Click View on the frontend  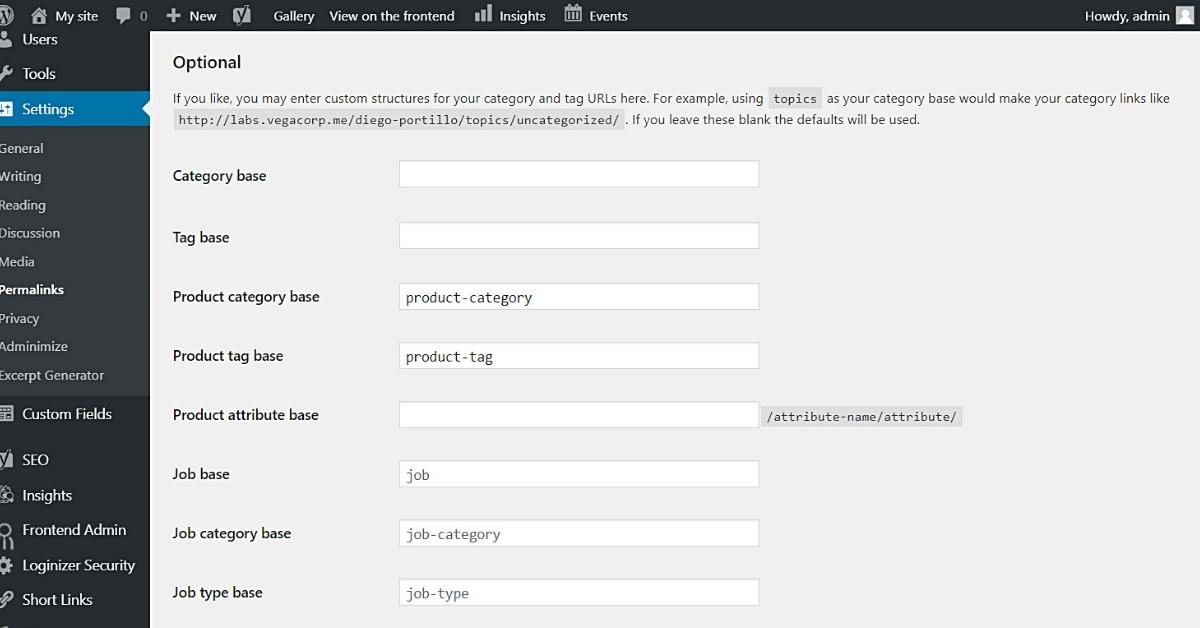pyautogui.click(x=391, y=15)
